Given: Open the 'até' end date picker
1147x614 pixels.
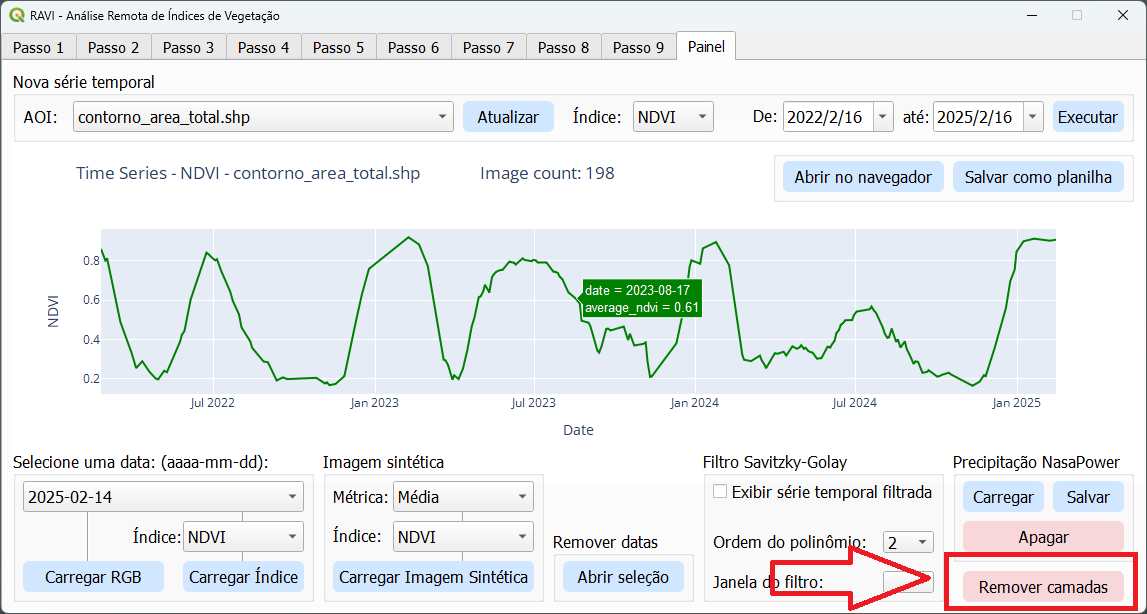Looking at the screenshot, I should point(1033,117).
